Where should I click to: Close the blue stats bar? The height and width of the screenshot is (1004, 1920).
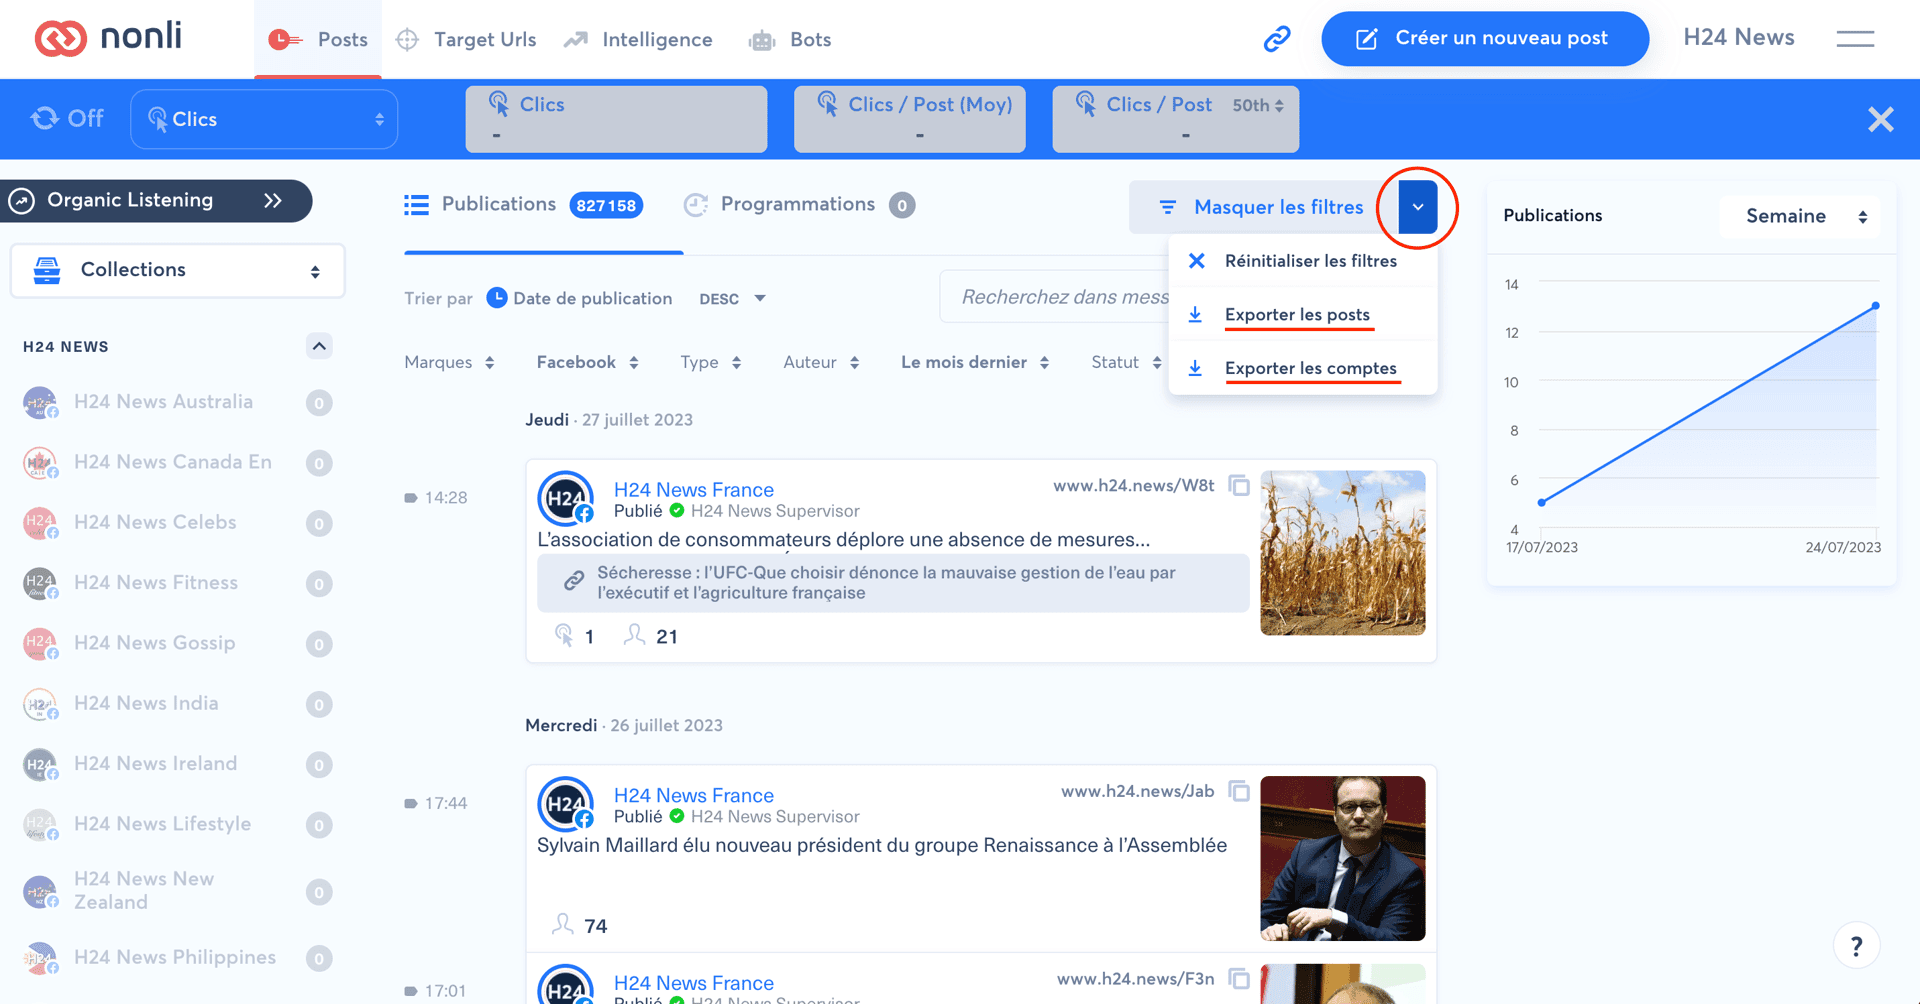pos(1880,119)
